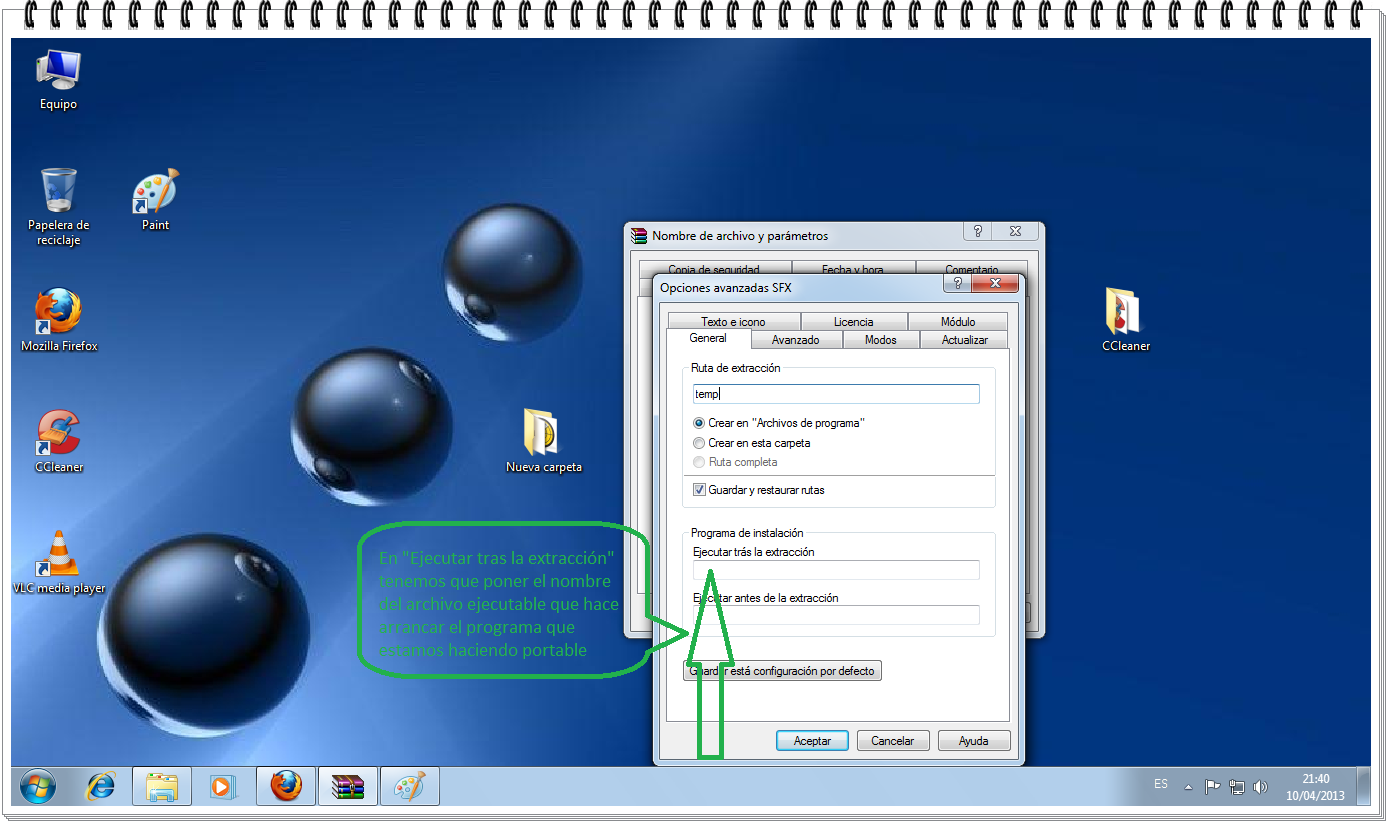Switch to the Avanzado tab
Screen dimensions: 1388x823
pyautogui.click(x=795, y=340)
